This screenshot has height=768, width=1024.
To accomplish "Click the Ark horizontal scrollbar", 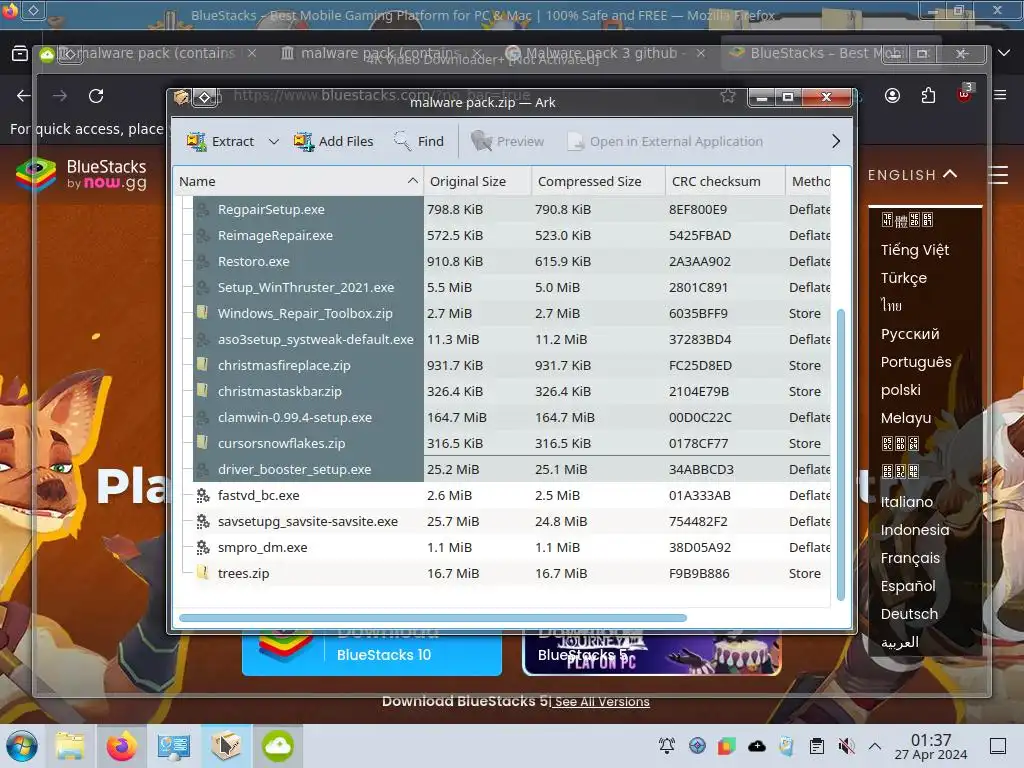I will (x=433, y=618).
